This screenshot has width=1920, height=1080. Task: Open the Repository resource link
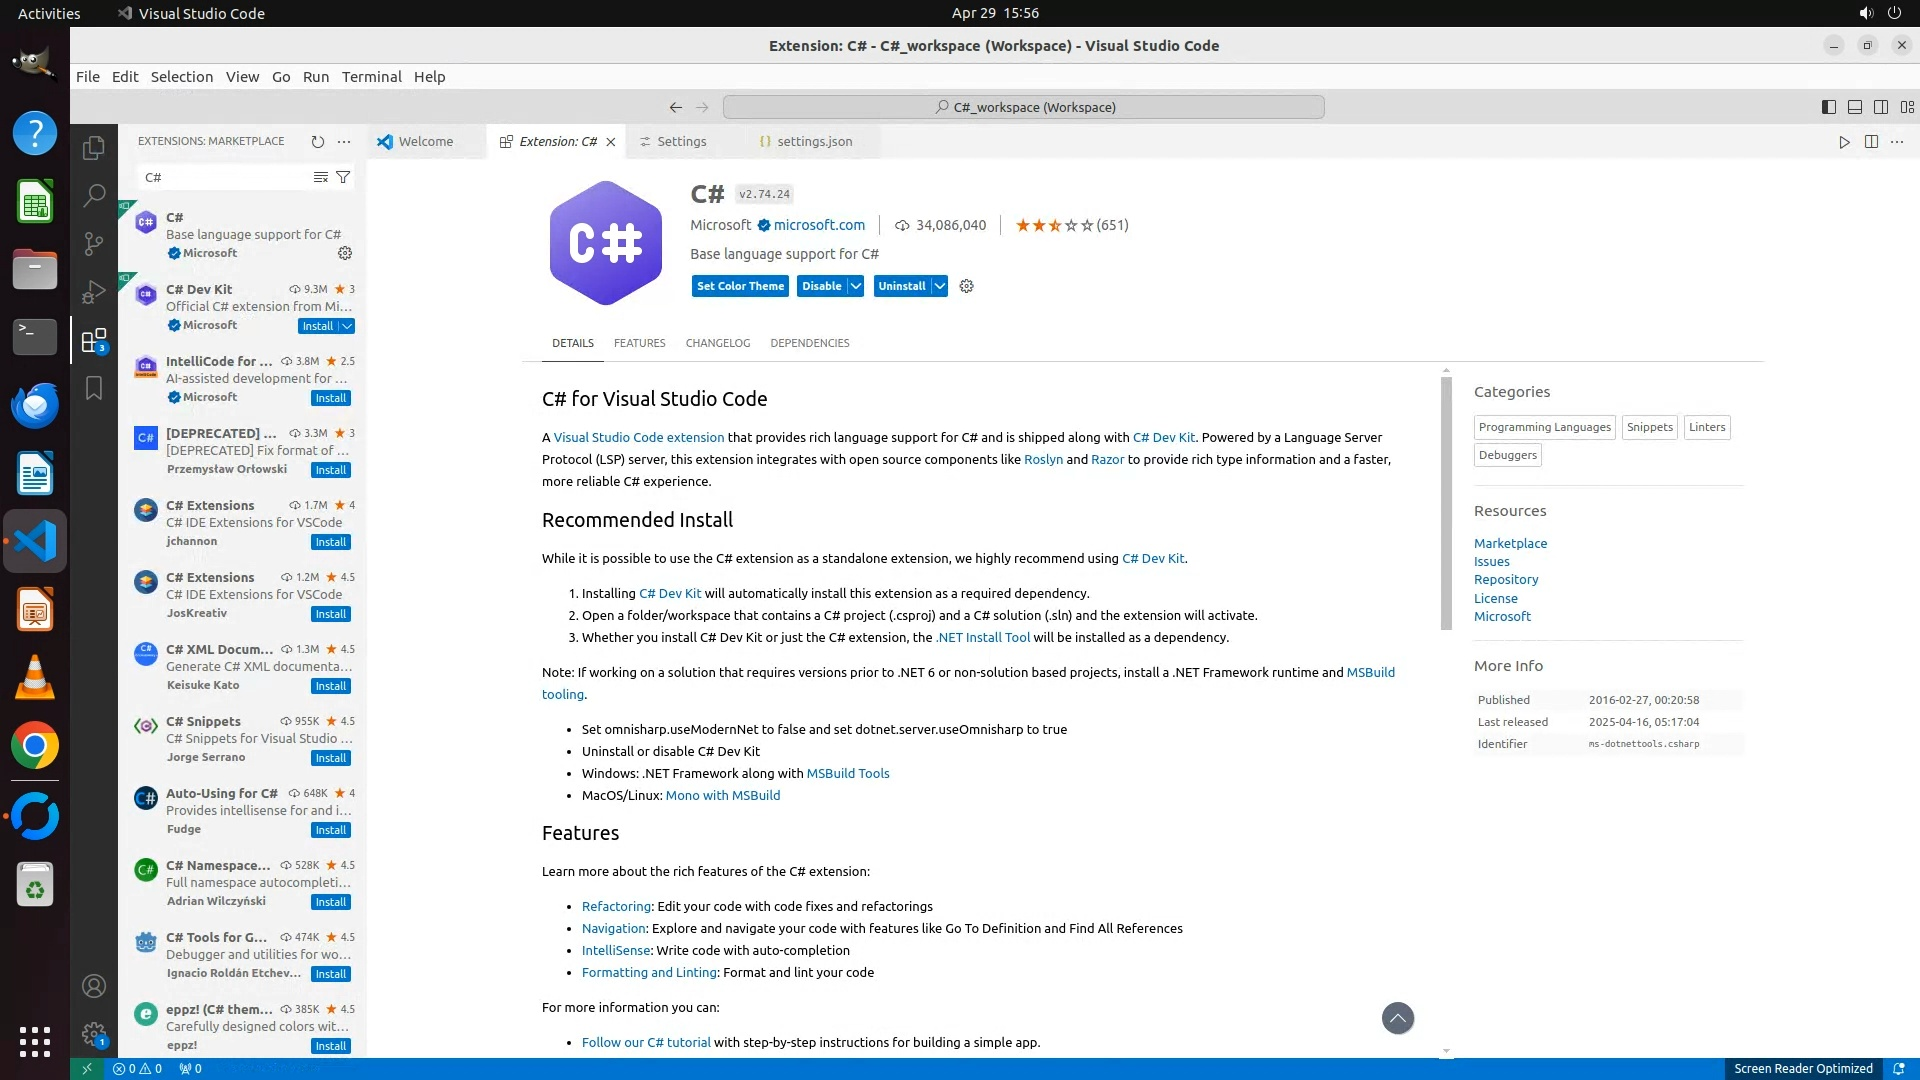tap(1505, 580)
